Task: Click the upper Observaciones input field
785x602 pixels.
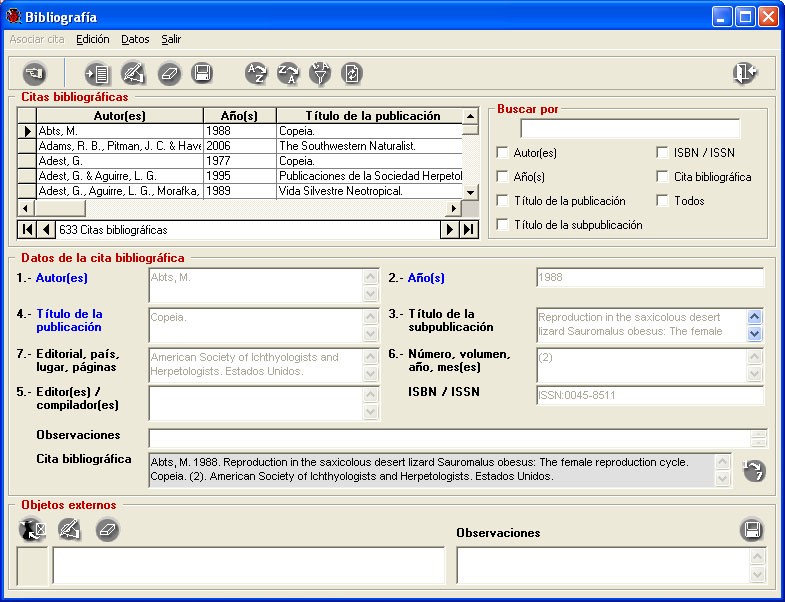Action: click(x=449, y=438)
